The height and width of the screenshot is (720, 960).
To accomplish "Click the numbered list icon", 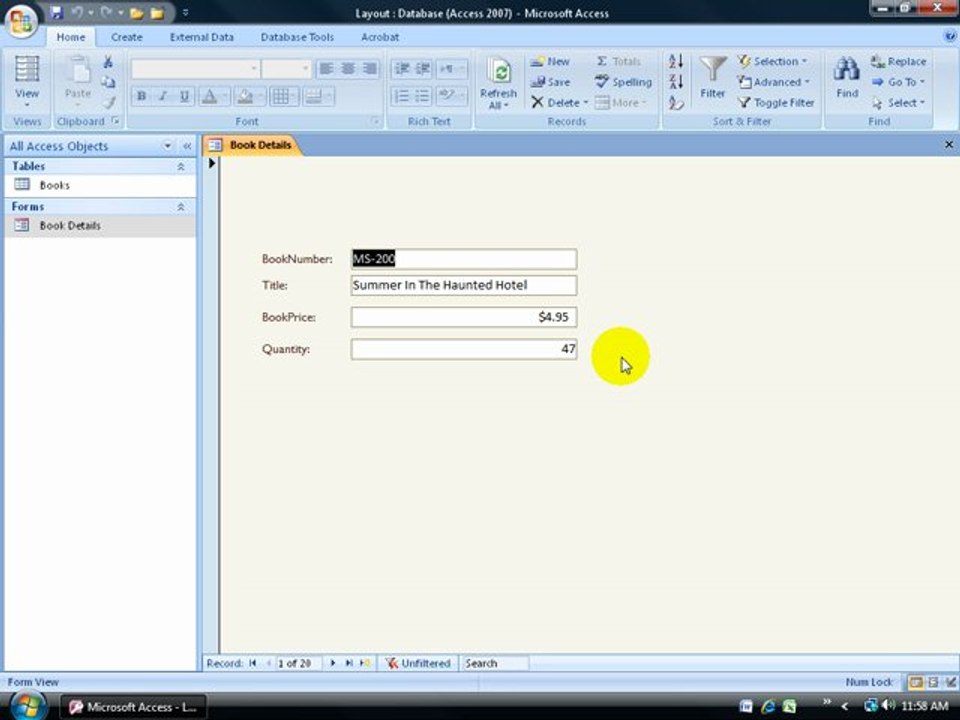I will [402, 96].
